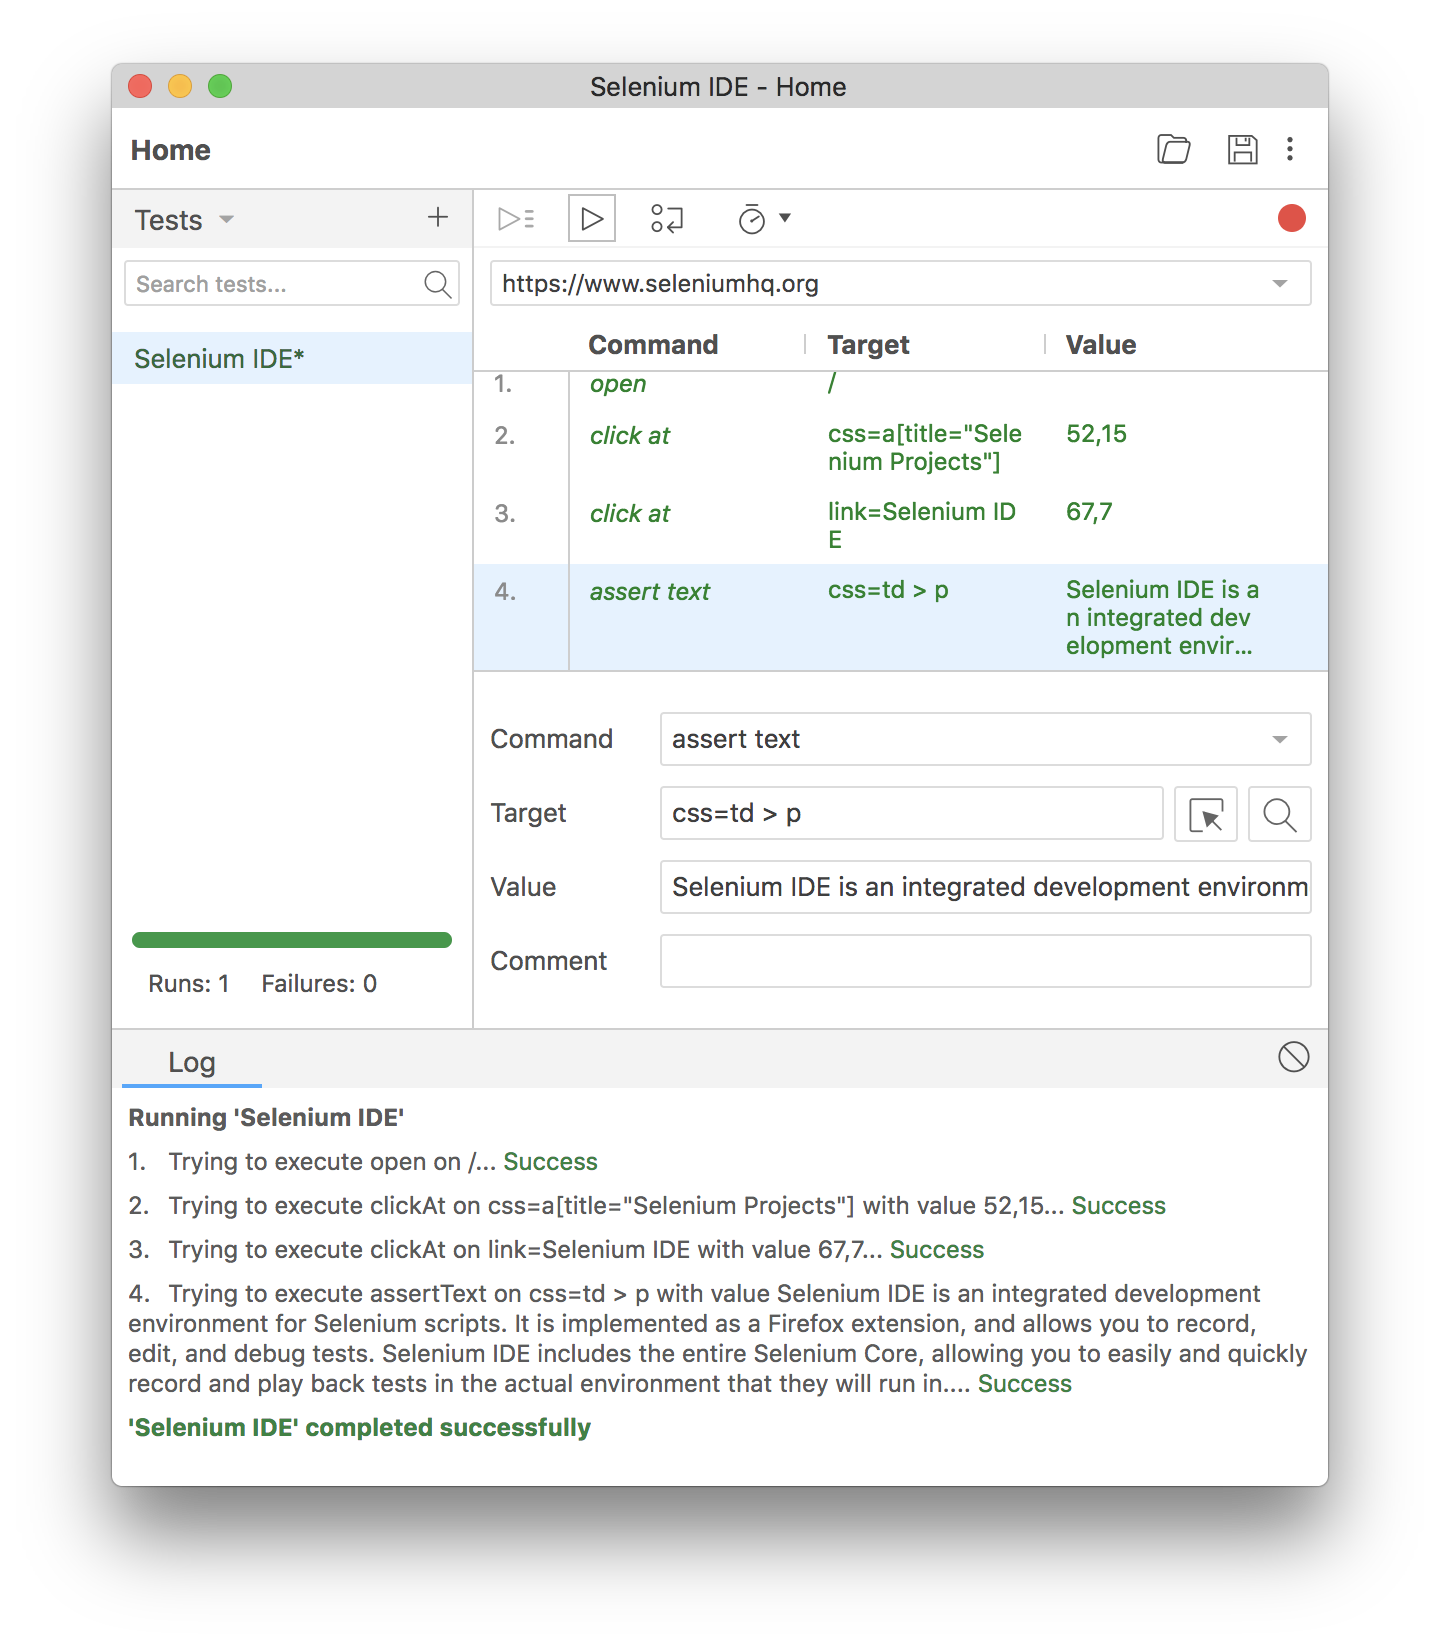
Task: Click value cell '52,15'
Action: tap(1097, 434)
